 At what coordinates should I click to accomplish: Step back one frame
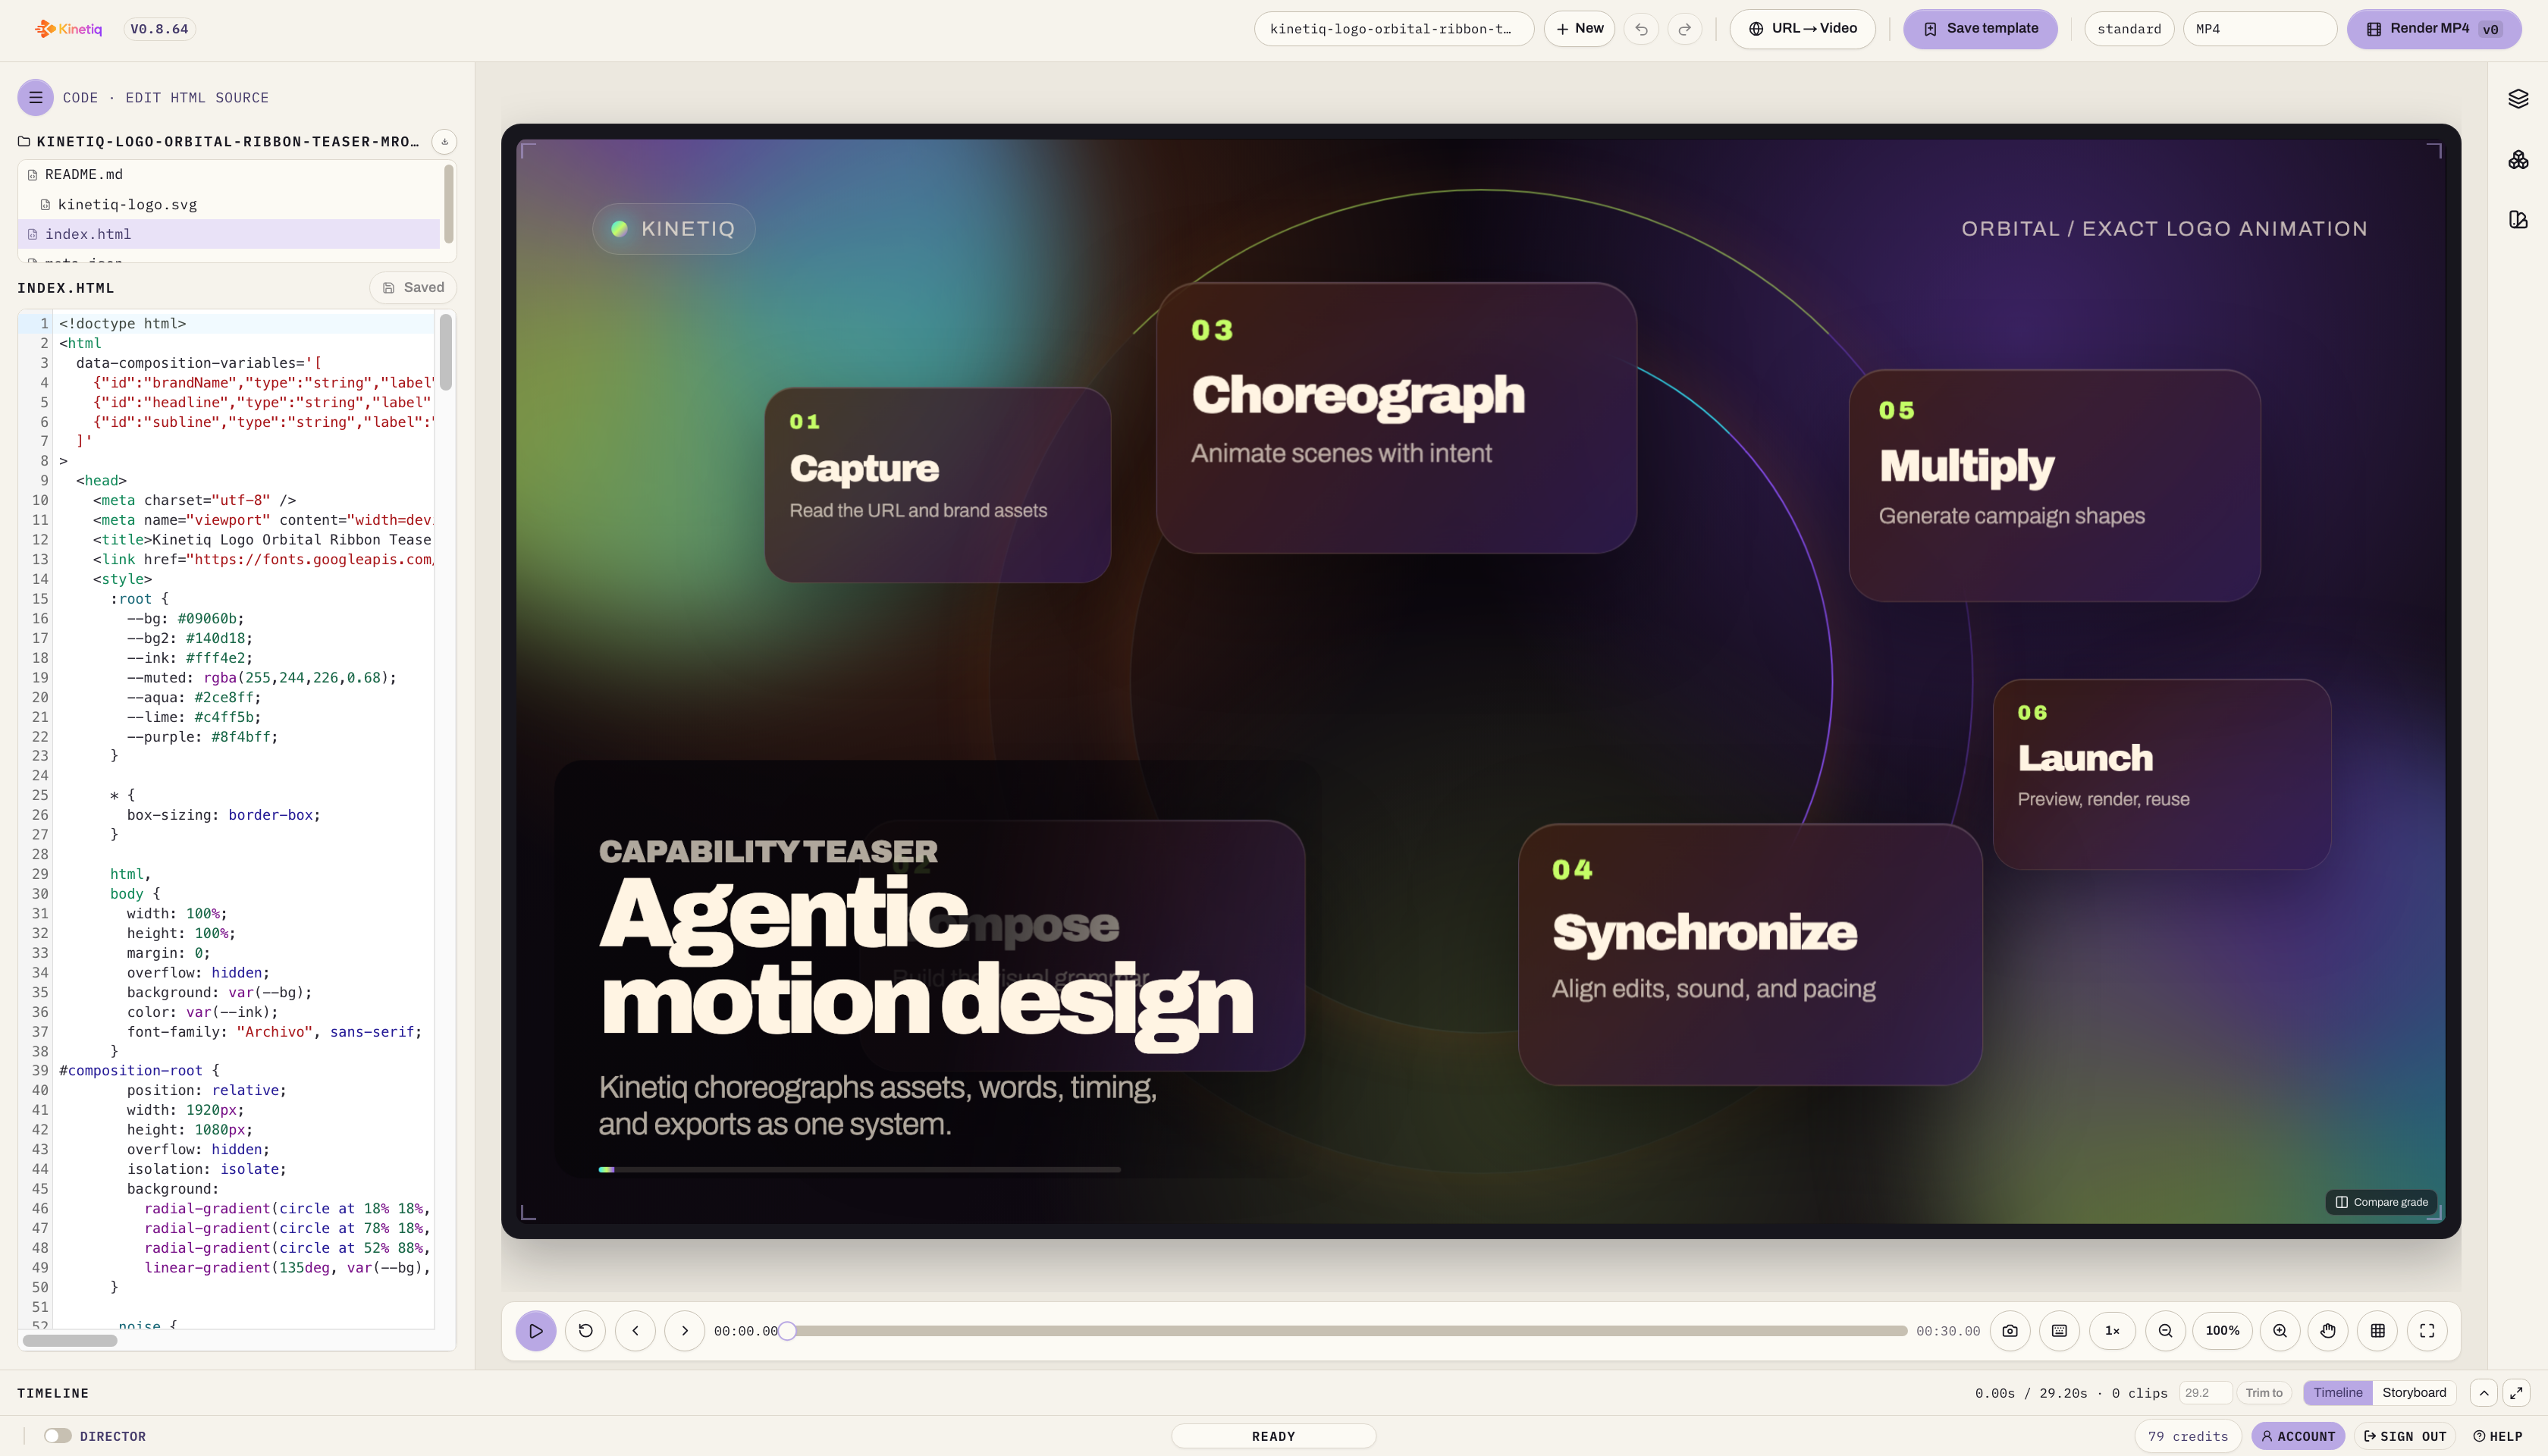pos(635,1331)
